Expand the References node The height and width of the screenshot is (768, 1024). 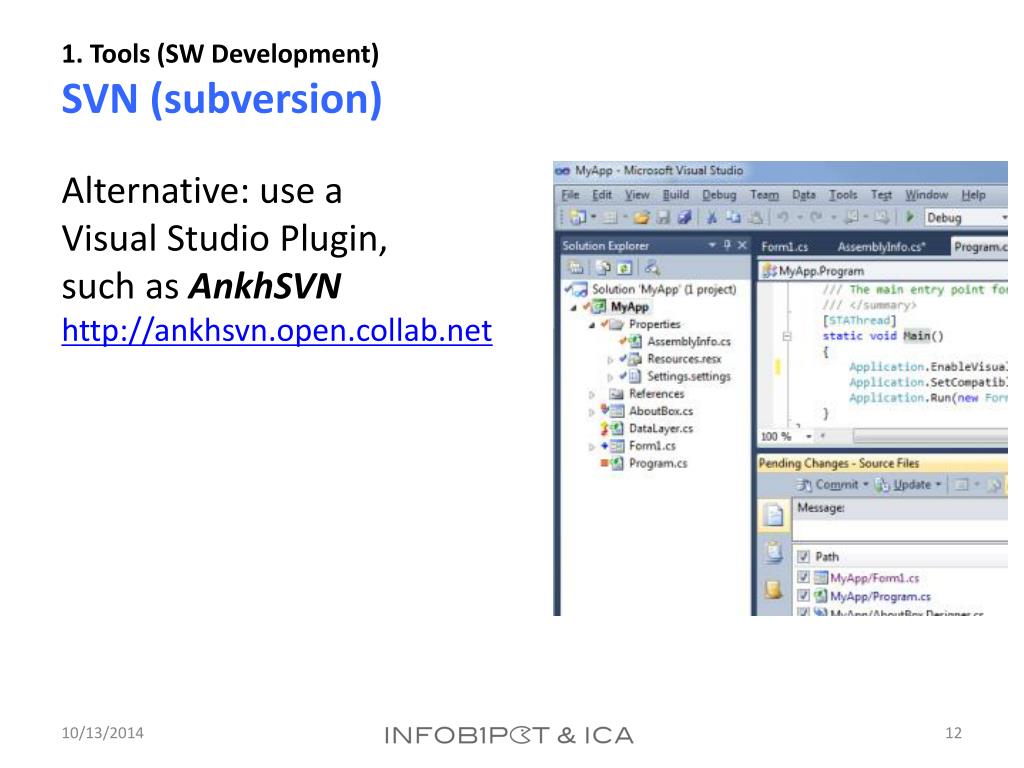tap(592, 394)
